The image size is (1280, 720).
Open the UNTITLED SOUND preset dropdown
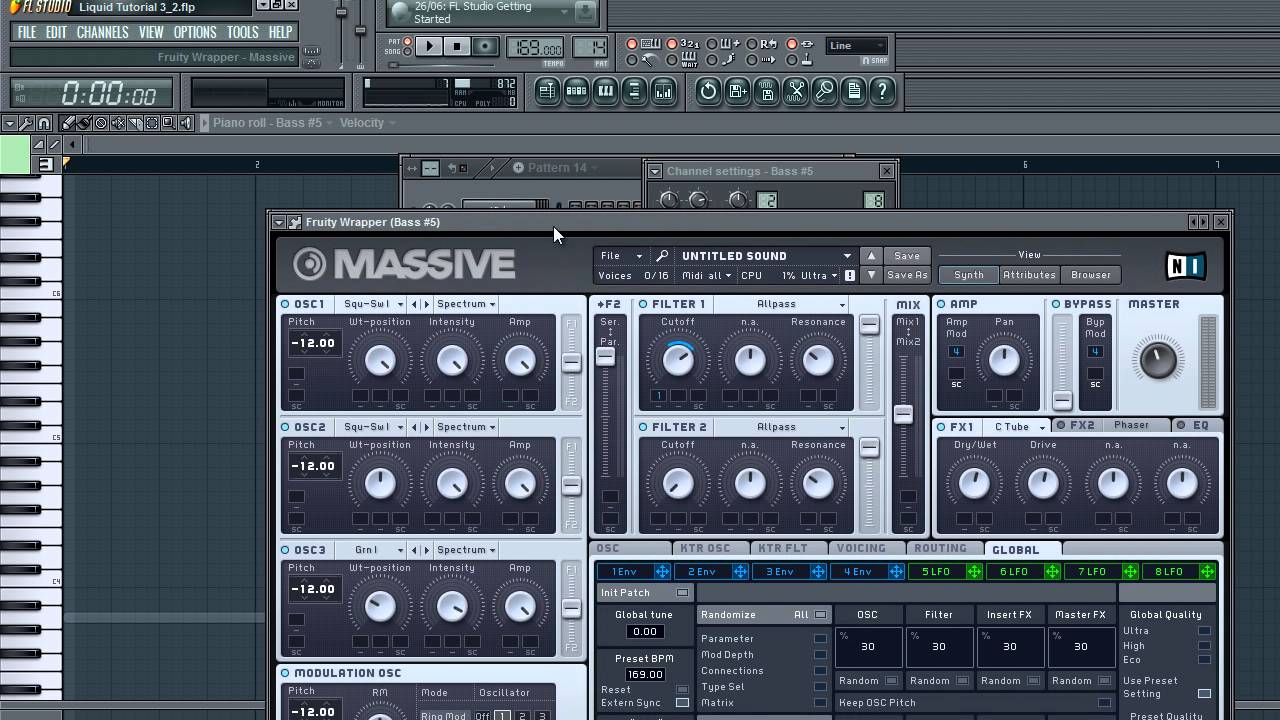click(765, 256)
